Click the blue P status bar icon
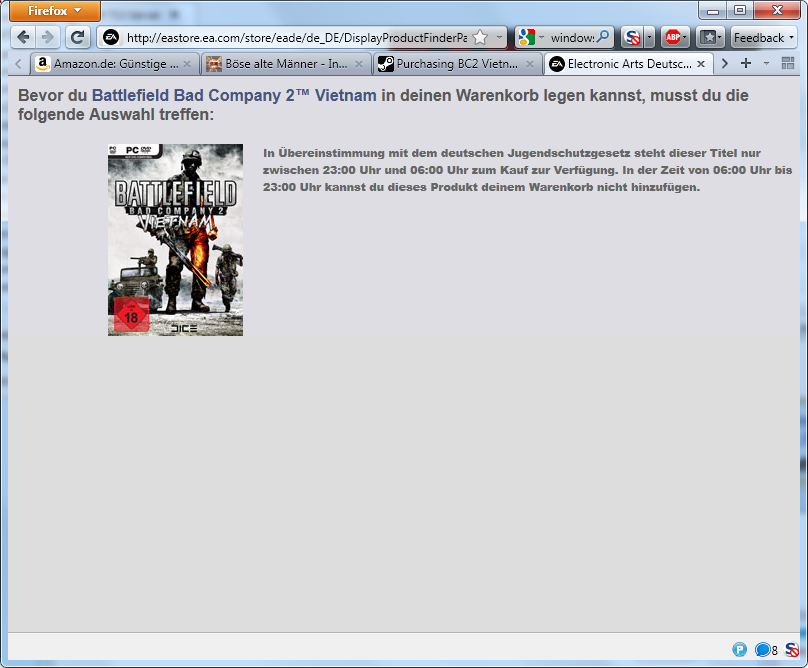The width and height of the screenshot is (808, 668). (739, 649)
